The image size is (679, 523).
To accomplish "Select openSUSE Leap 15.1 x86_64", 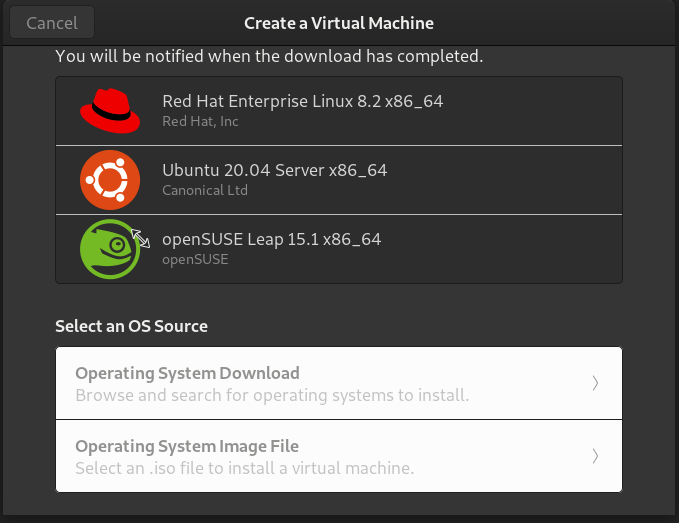I will tap(339, 249).
